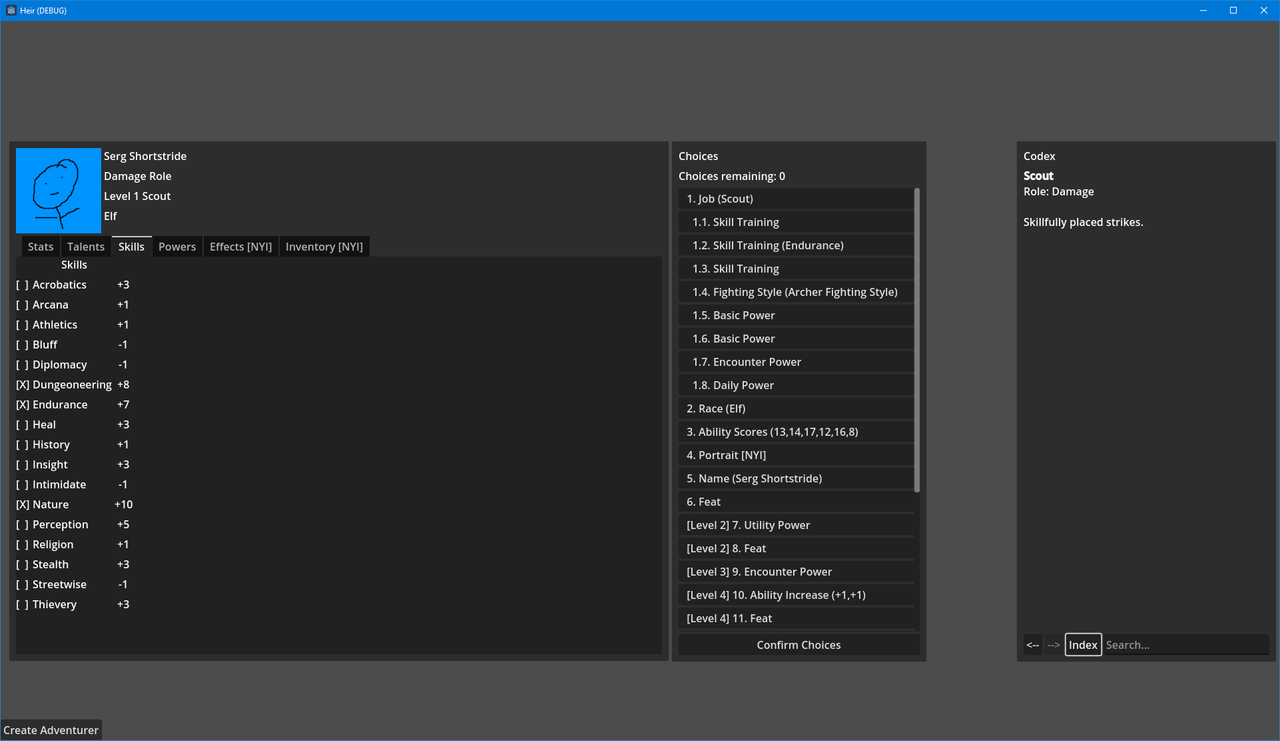Screen dimensions: 1280x741
Task: Toggle the Thievery skill checkbox
Action: click(22, 605)
